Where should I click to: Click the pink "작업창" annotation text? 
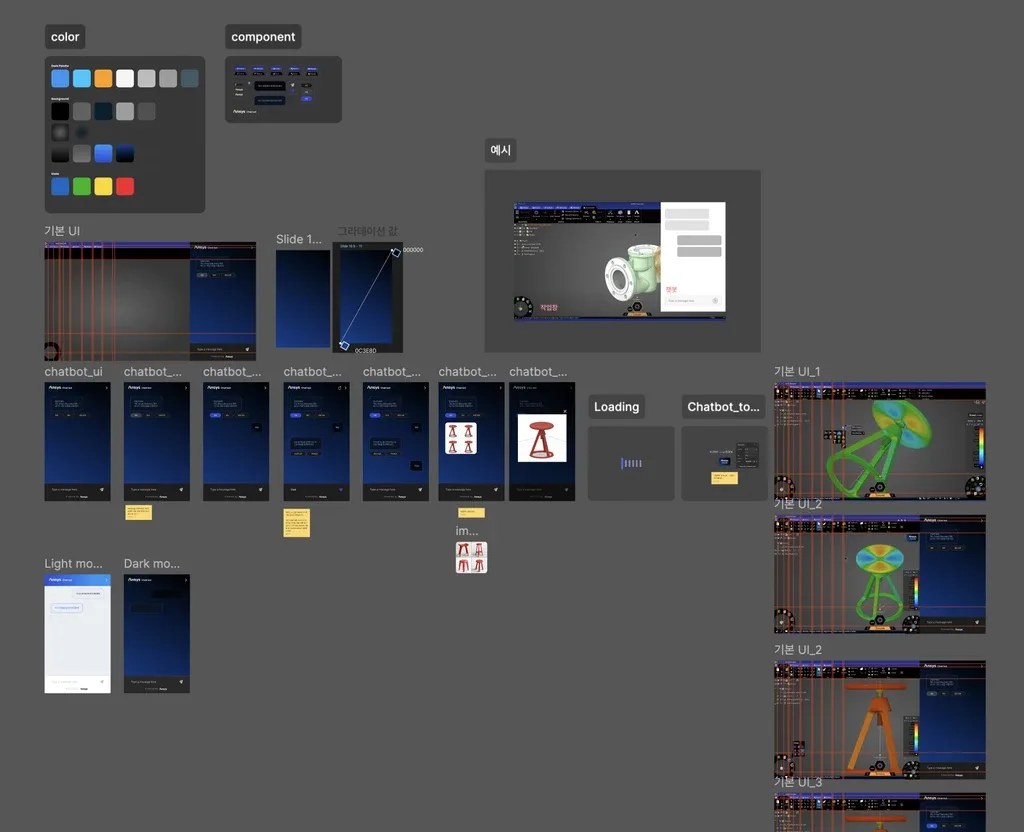(549, 308)
